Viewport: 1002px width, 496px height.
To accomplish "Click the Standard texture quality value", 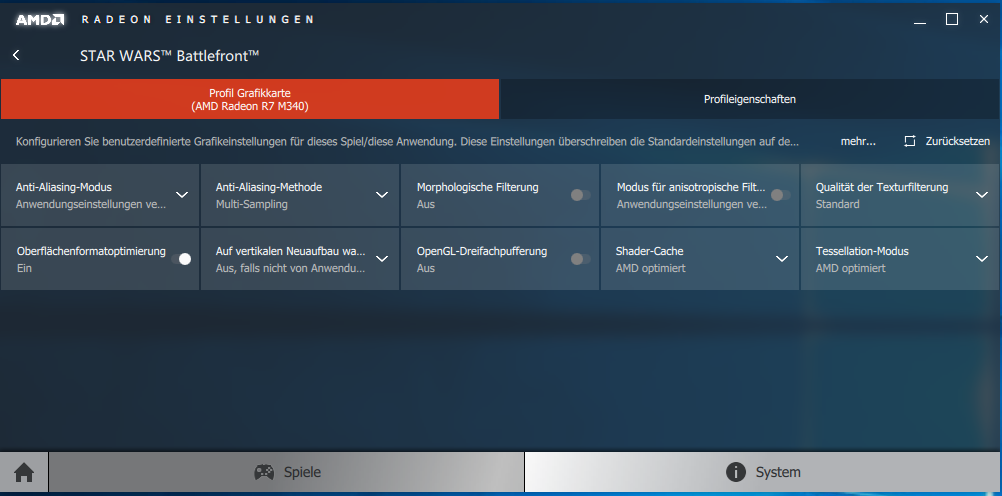I will pyautogui.click(x=837, y=205).
